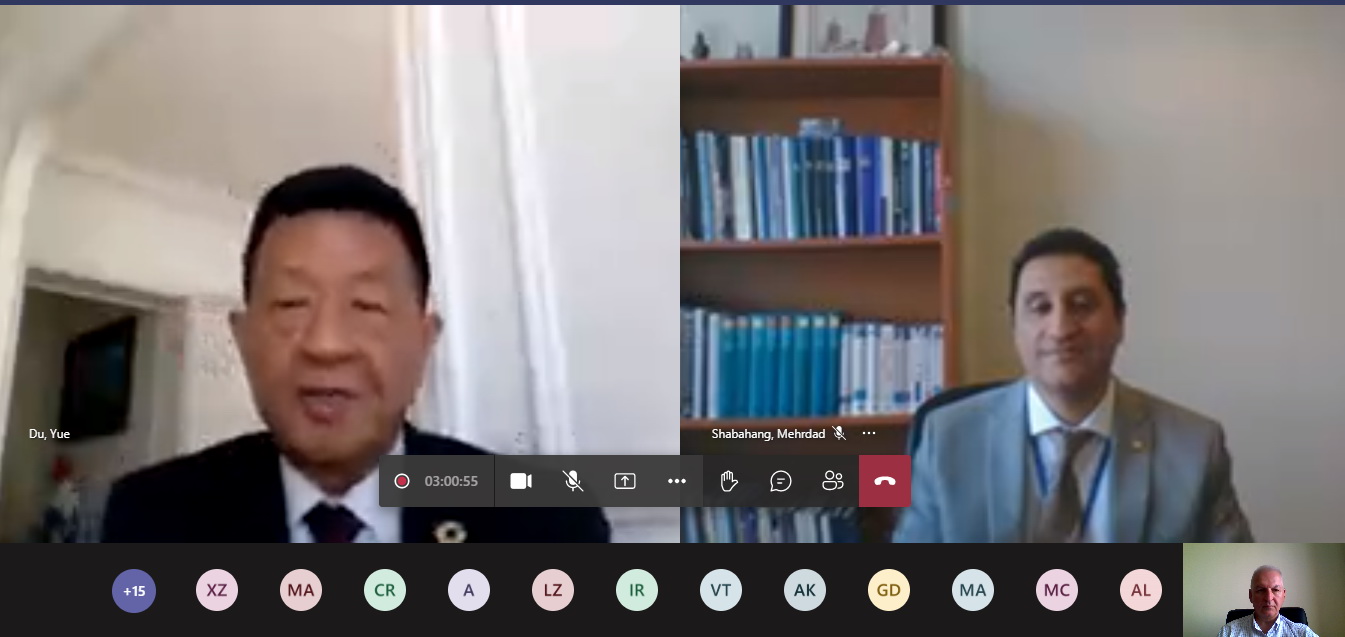Click the self-view video thumbnail
1345x637 pixels.
[x=1264, y=590]
